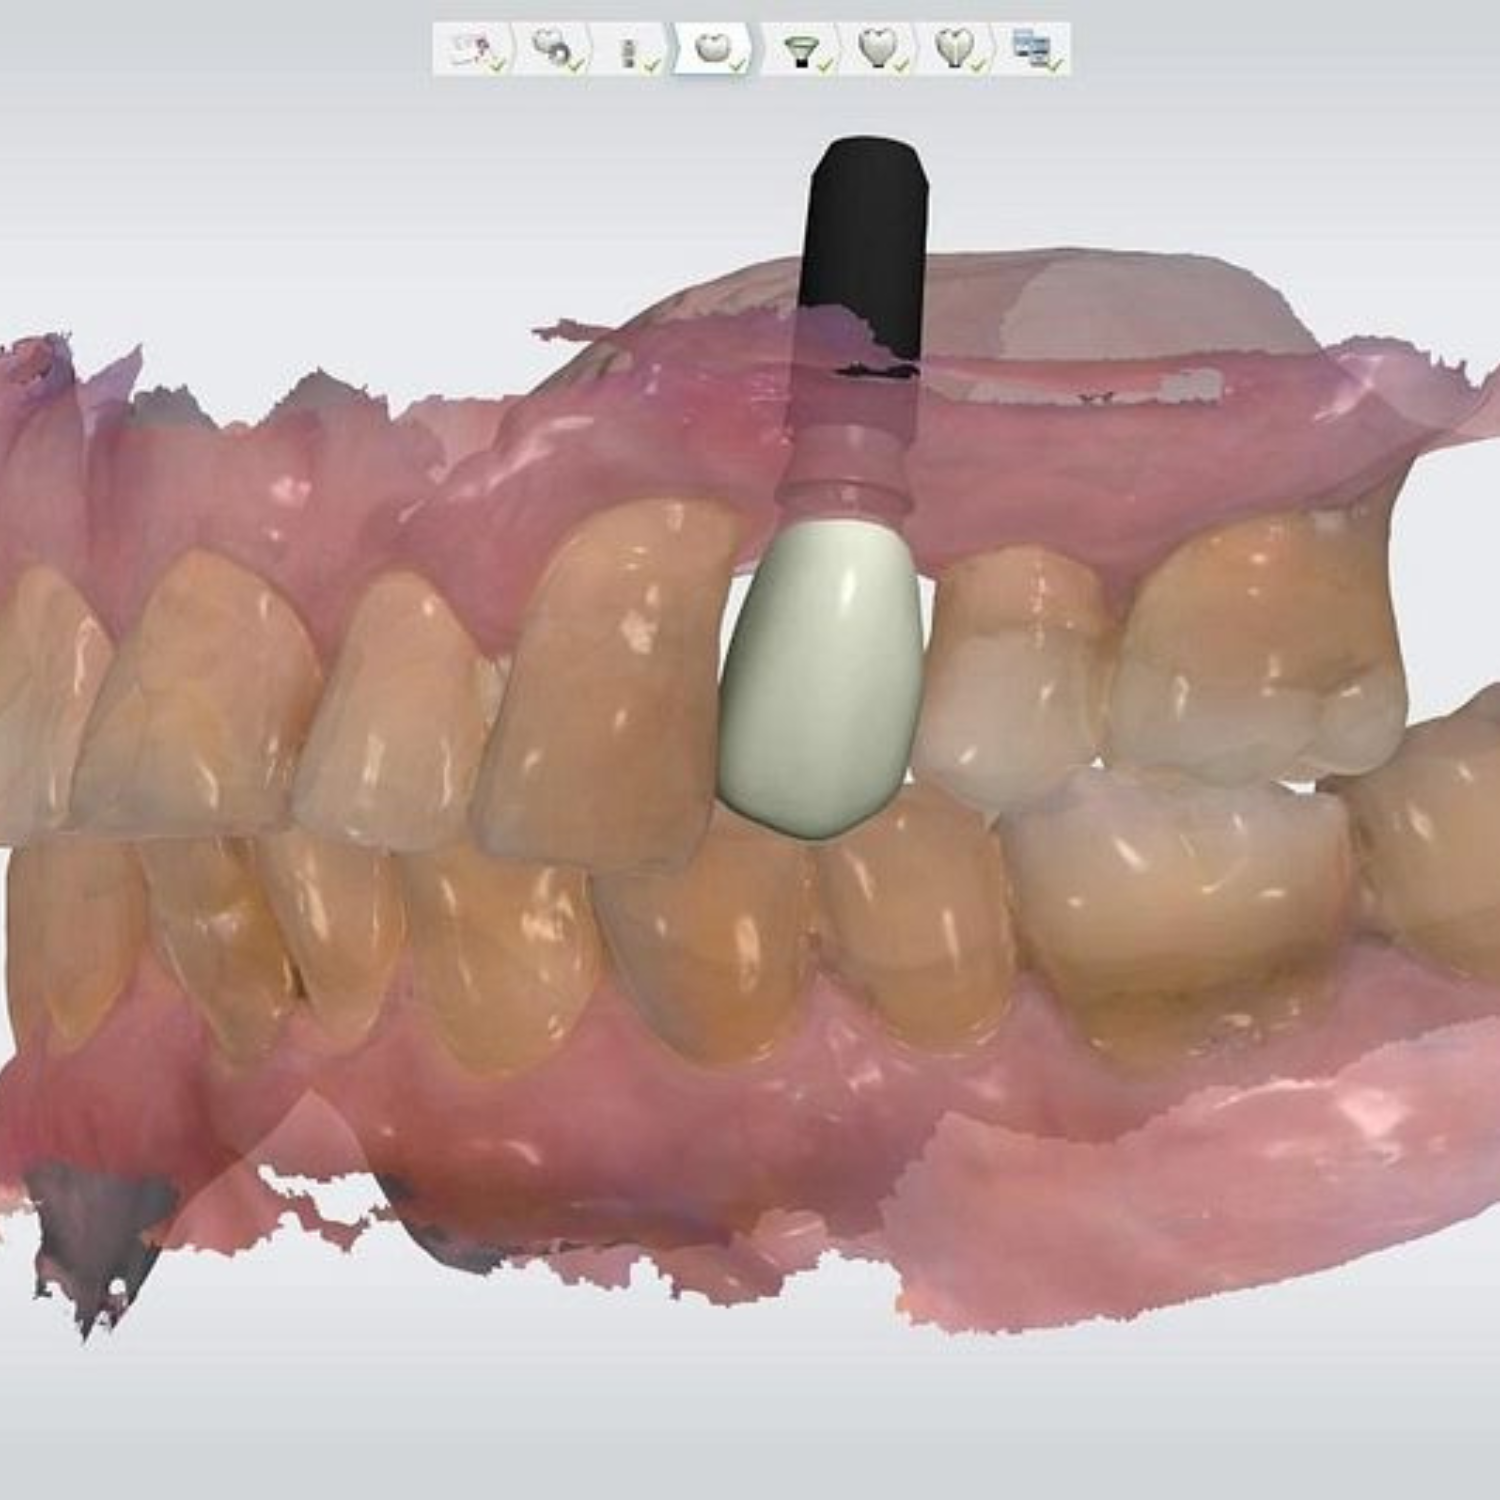The image size is (1500, 1500).
Task: Select the translucent palate scan area upper right
Action: (x=1120, y=310)
